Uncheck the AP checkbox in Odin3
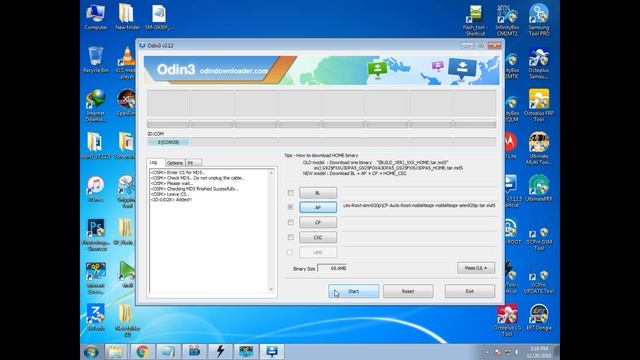 tap(291, 207)
